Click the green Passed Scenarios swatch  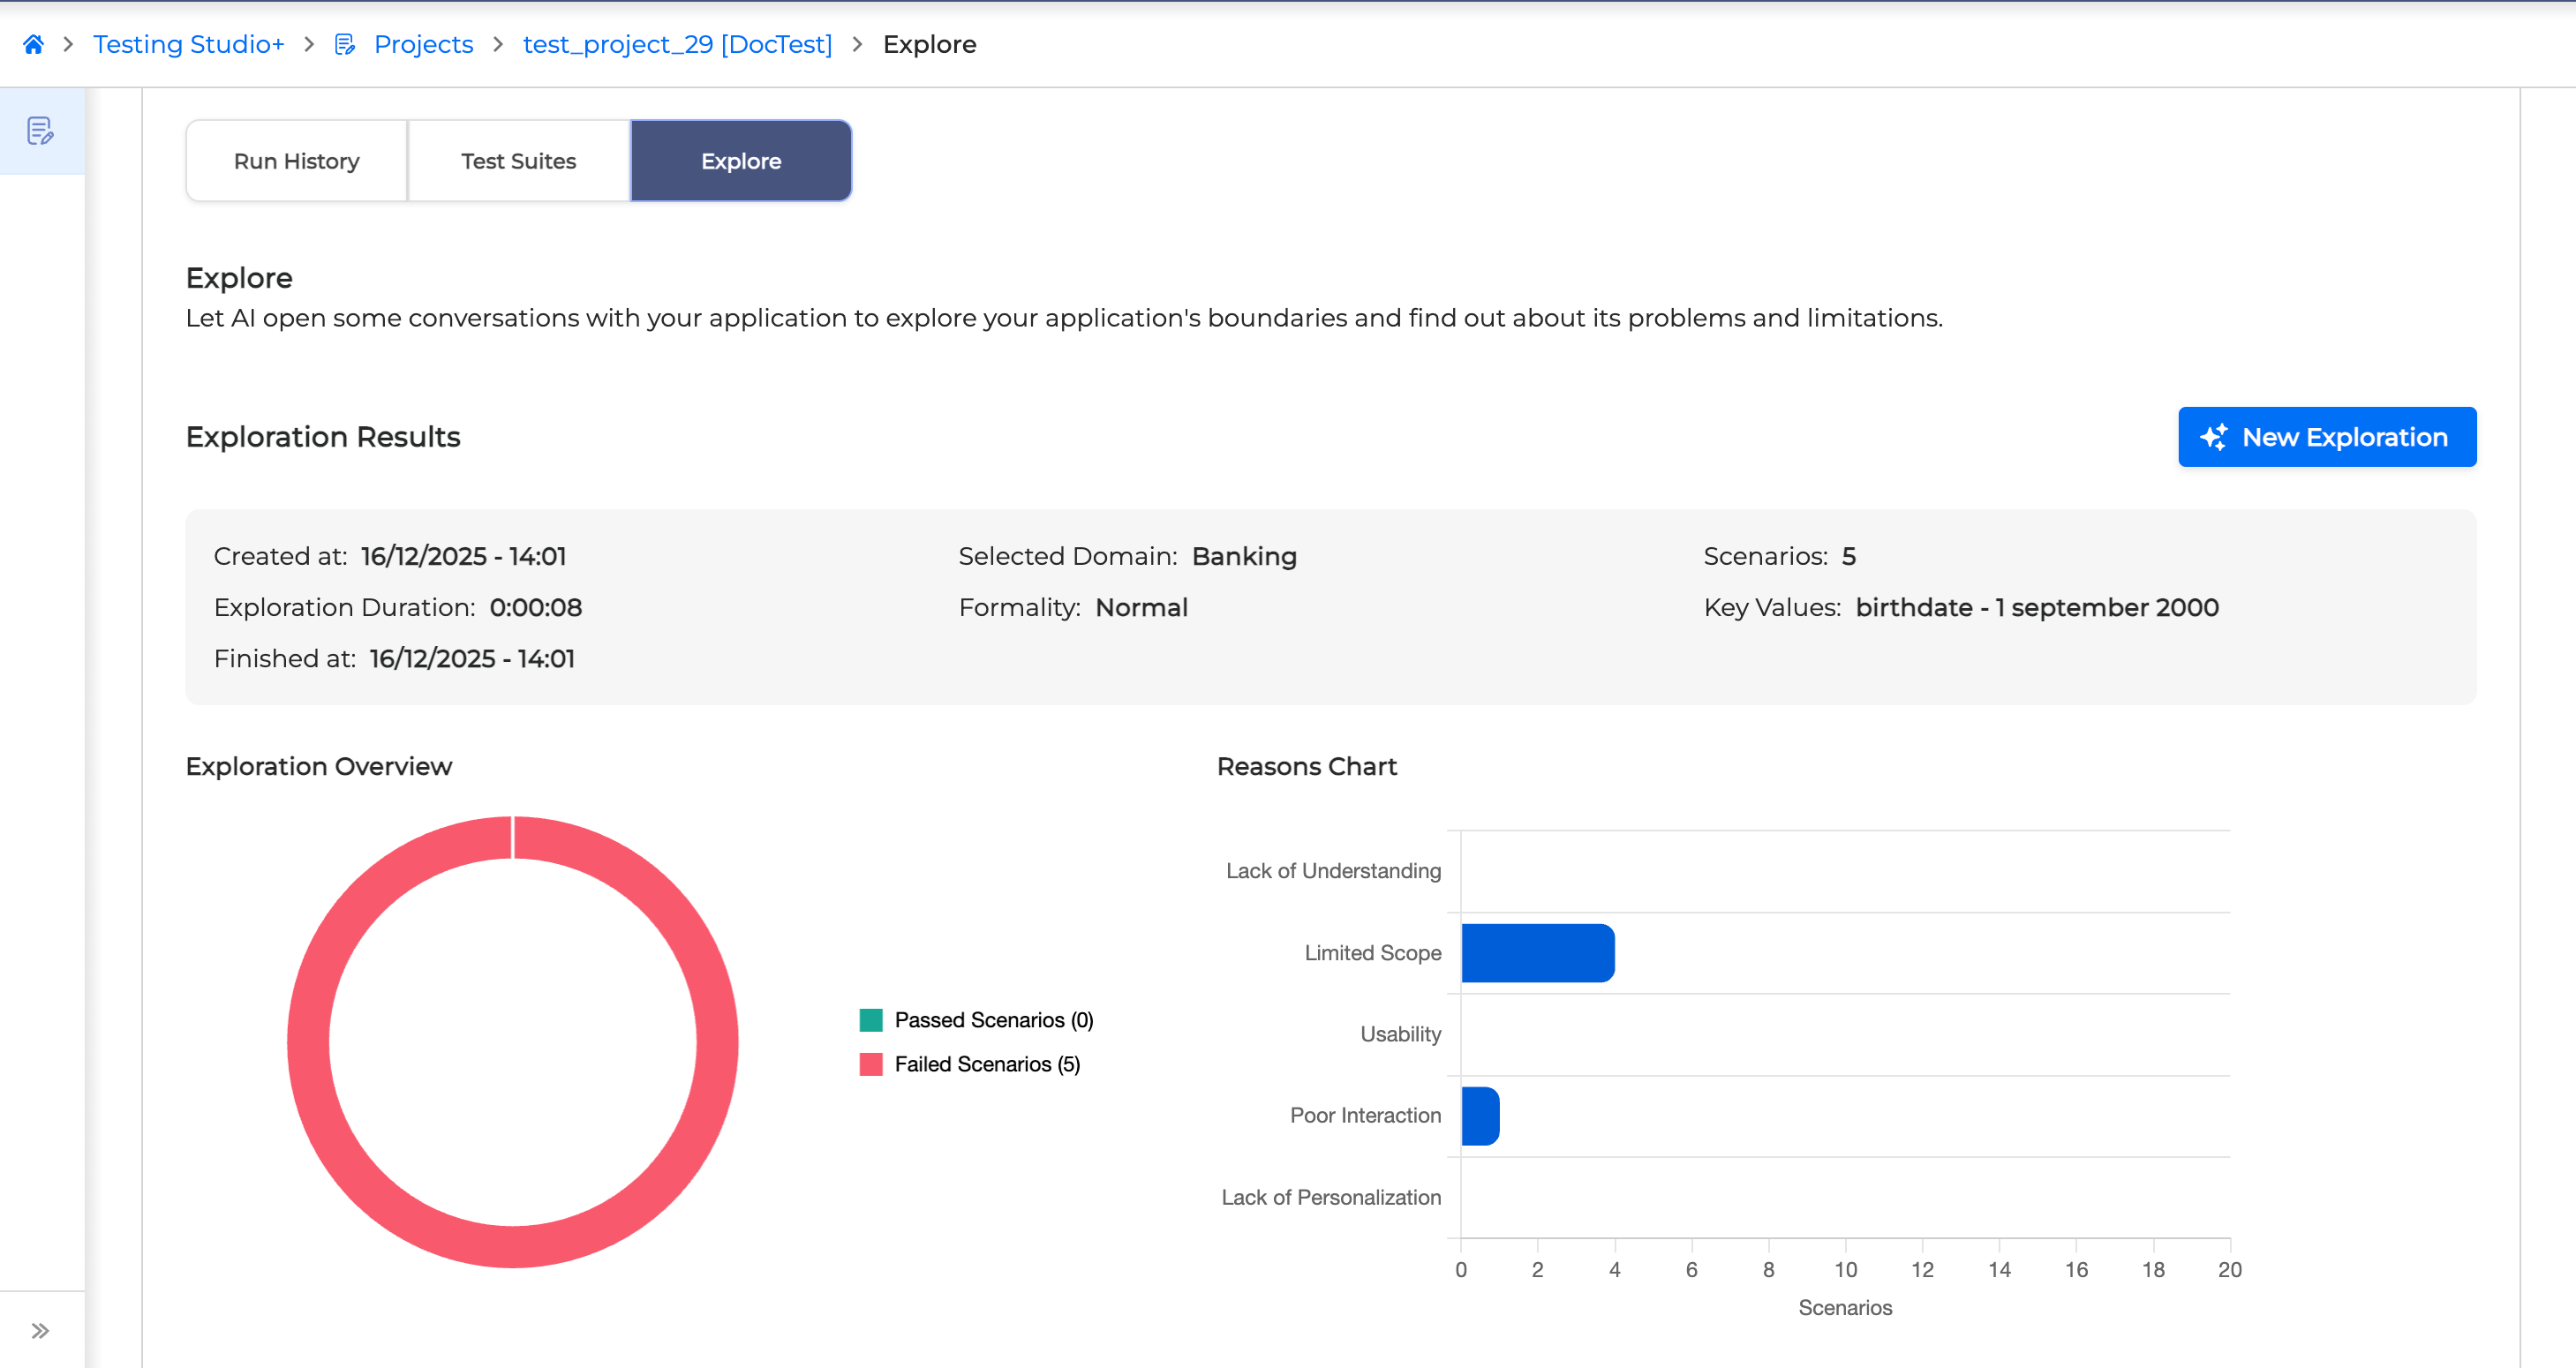click(871, 1020)
